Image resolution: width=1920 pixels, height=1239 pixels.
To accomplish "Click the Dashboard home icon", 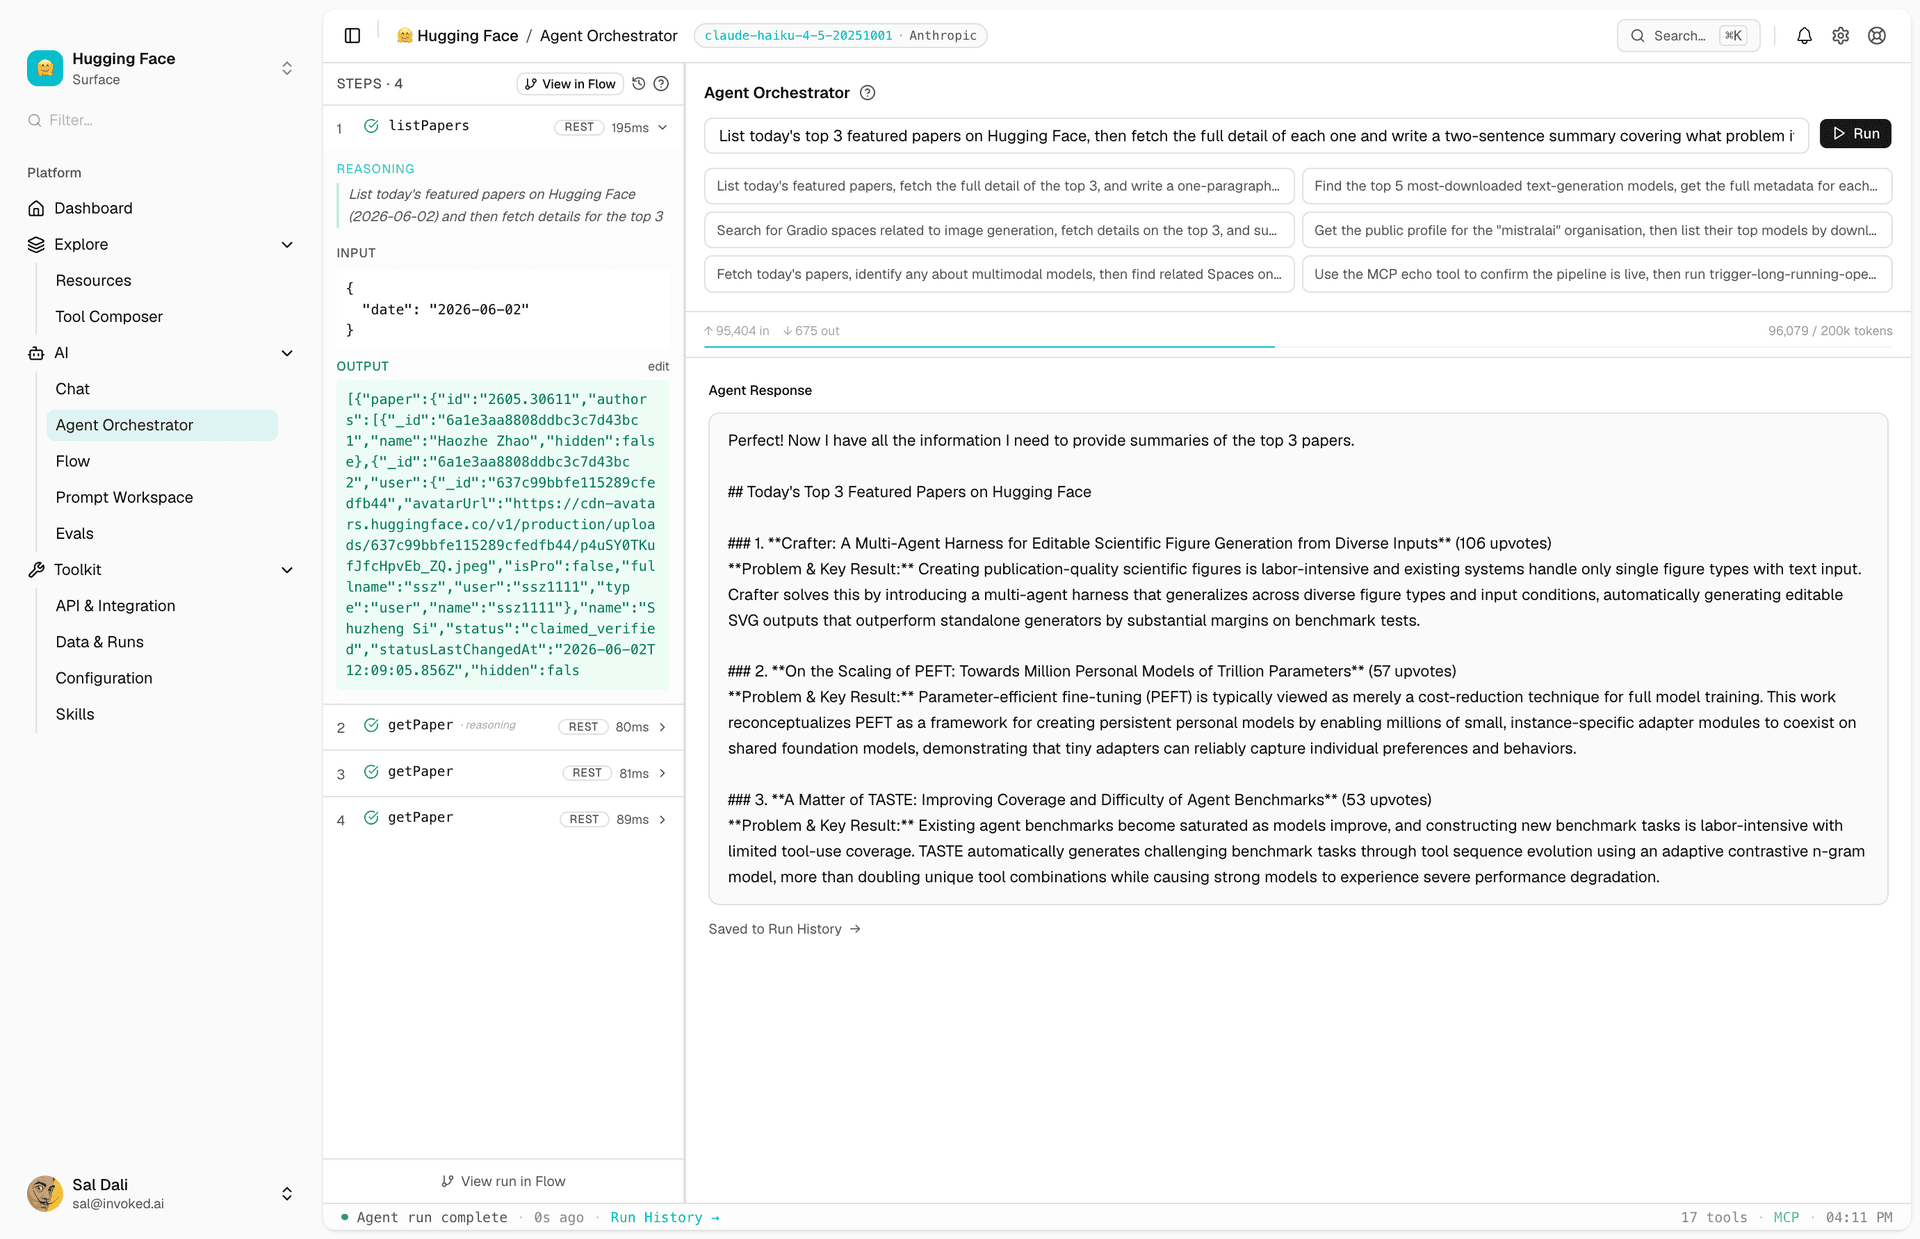I will coord(36,208).
